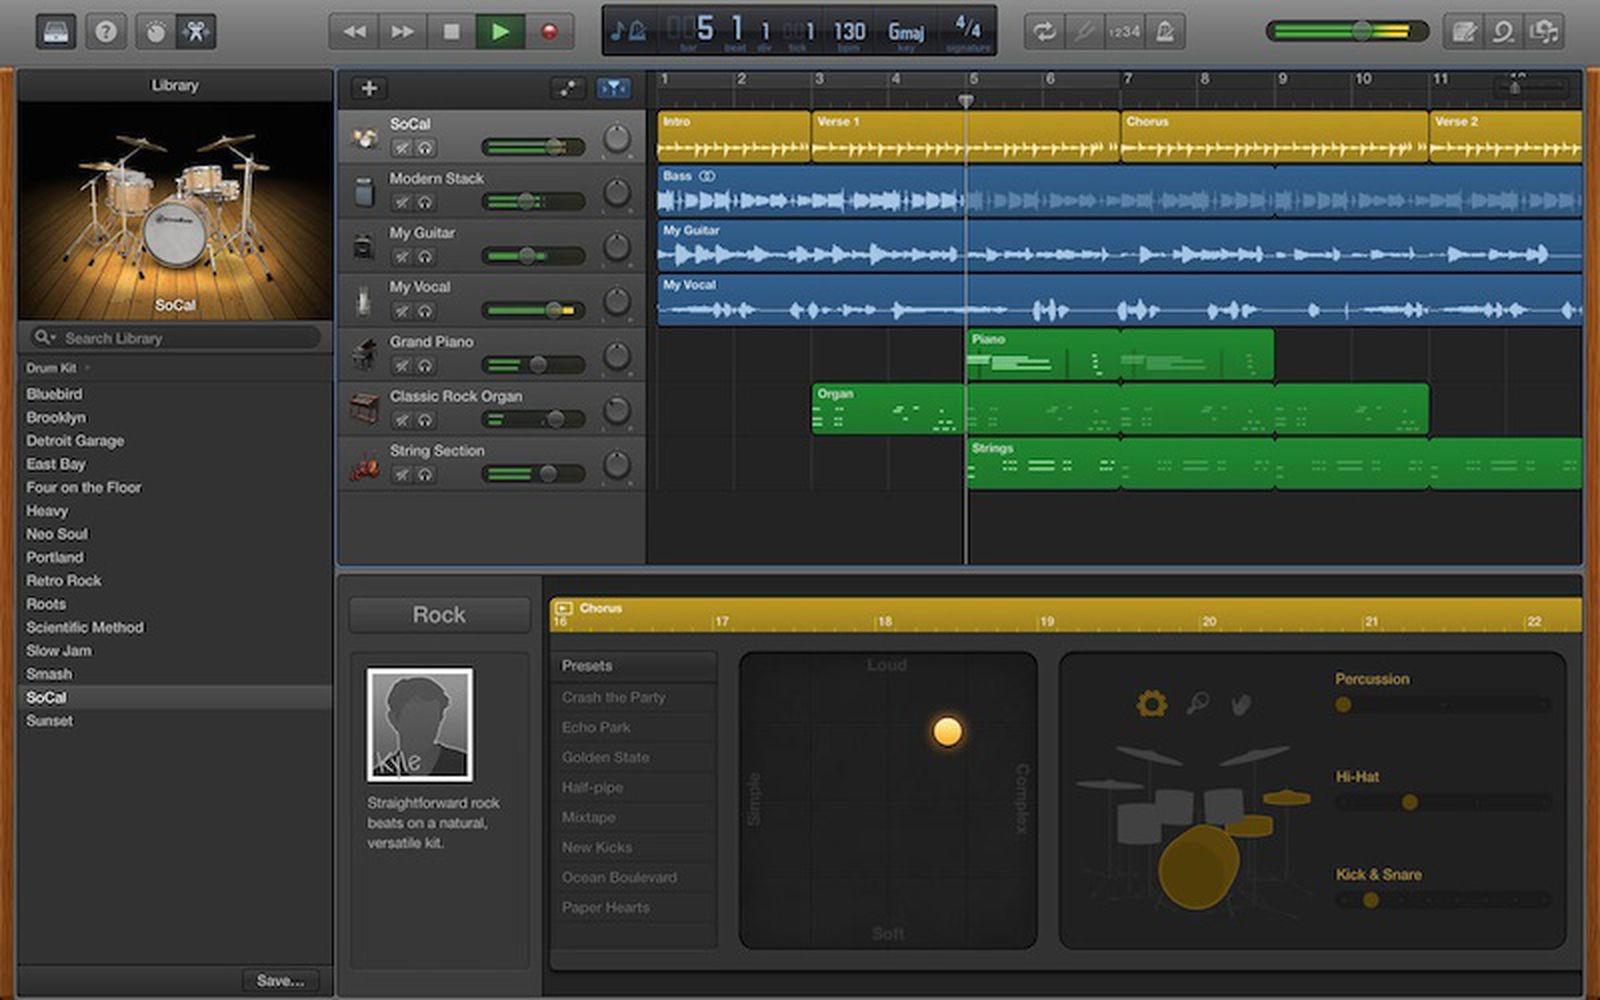Open the Search Library magnifier dropdown
Screen dimensions: 1600x1000
pos(47,338)
